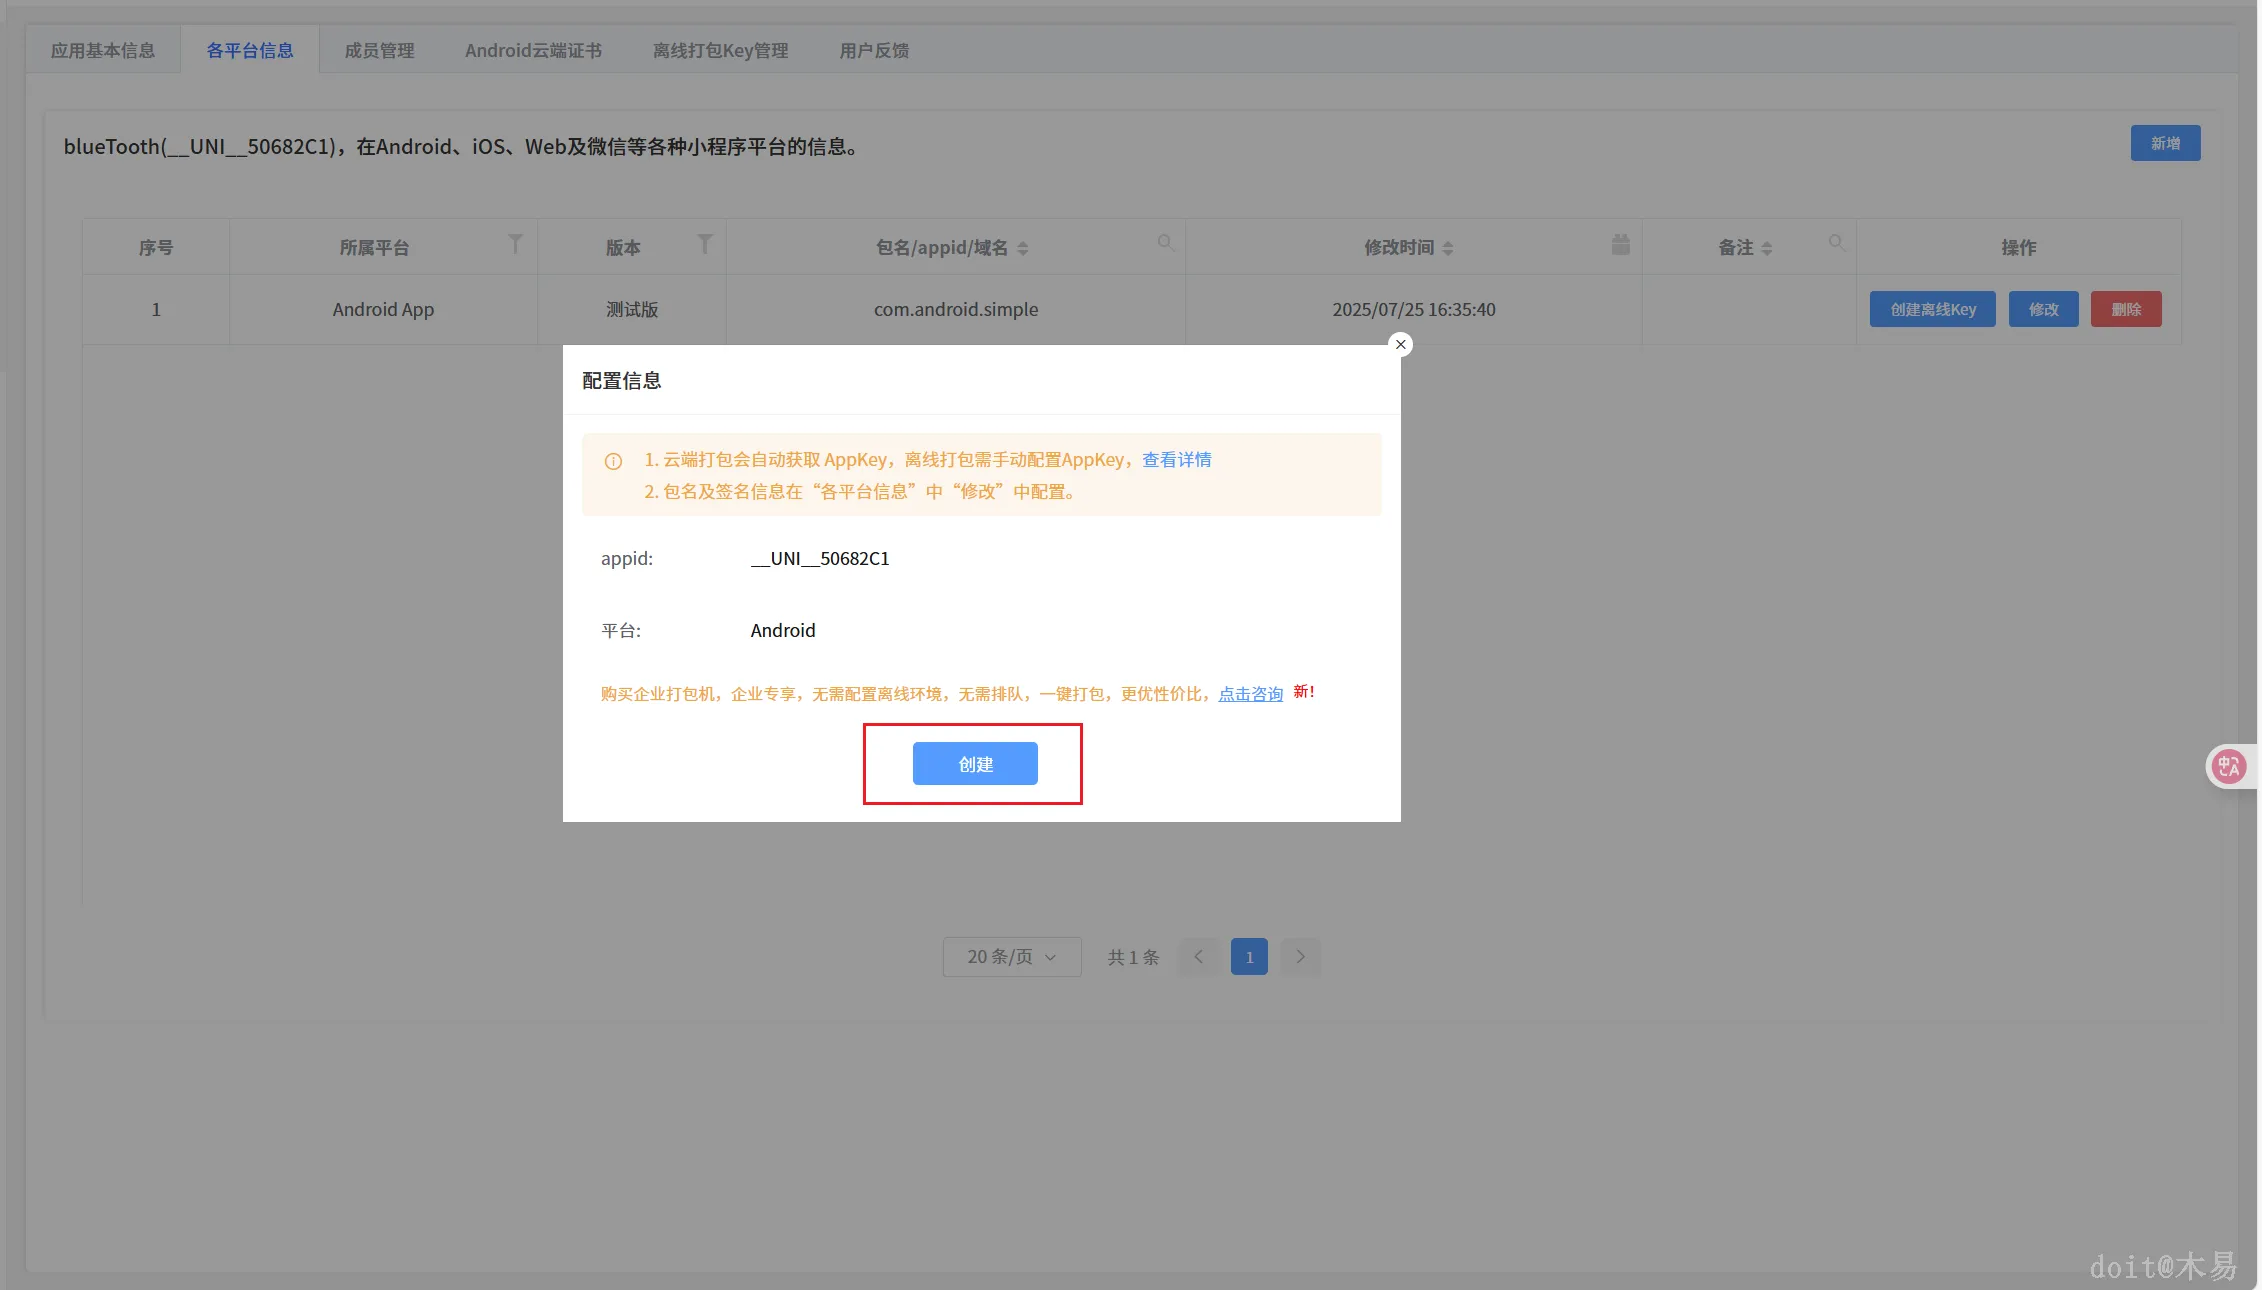Open search on the 备注 column

(x=1838, y=244)
